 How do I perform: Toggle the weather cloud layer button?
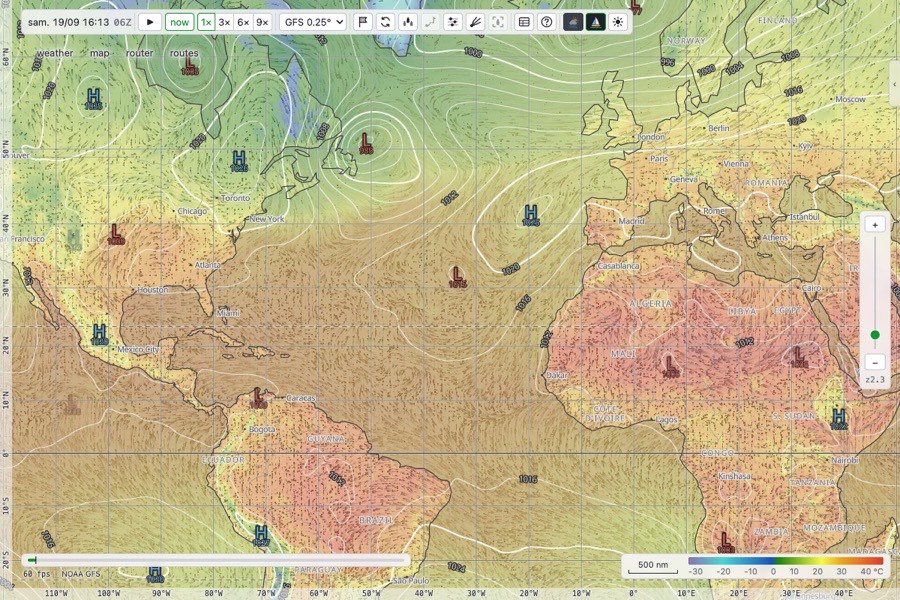point(573,22)
